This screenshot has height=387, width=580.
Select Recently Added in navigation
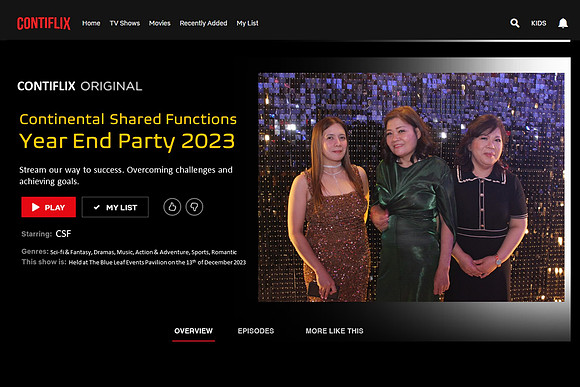pos(203,23)
